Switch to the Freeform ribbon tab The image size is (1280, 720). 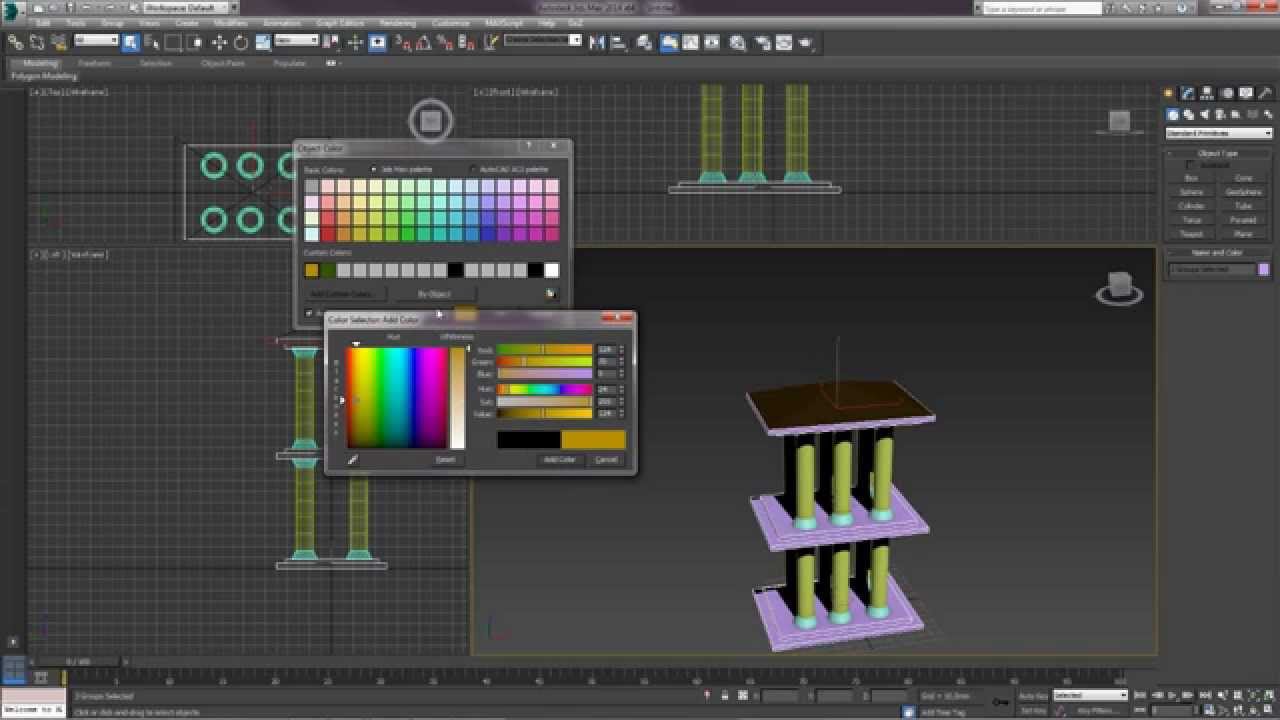click(x=95, y=63)
